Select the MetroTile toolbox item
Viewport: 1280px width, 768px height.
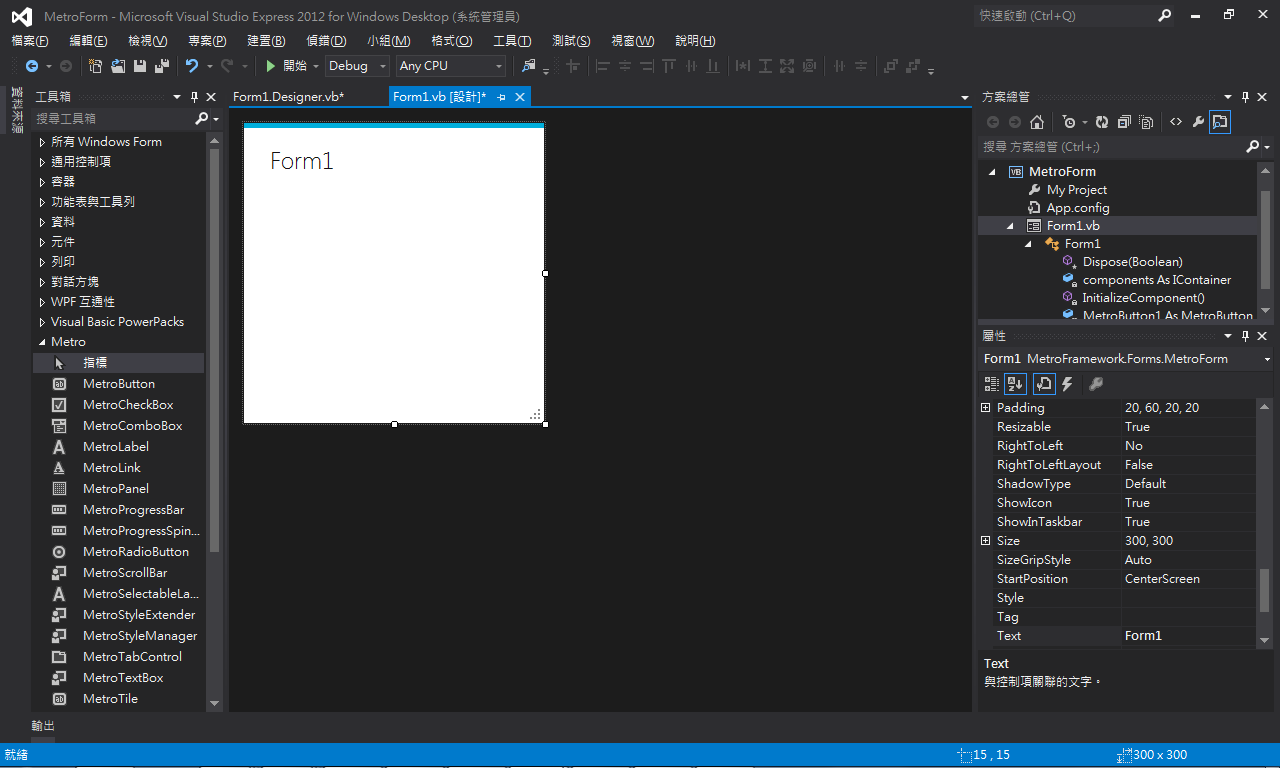tap(118, 699)
